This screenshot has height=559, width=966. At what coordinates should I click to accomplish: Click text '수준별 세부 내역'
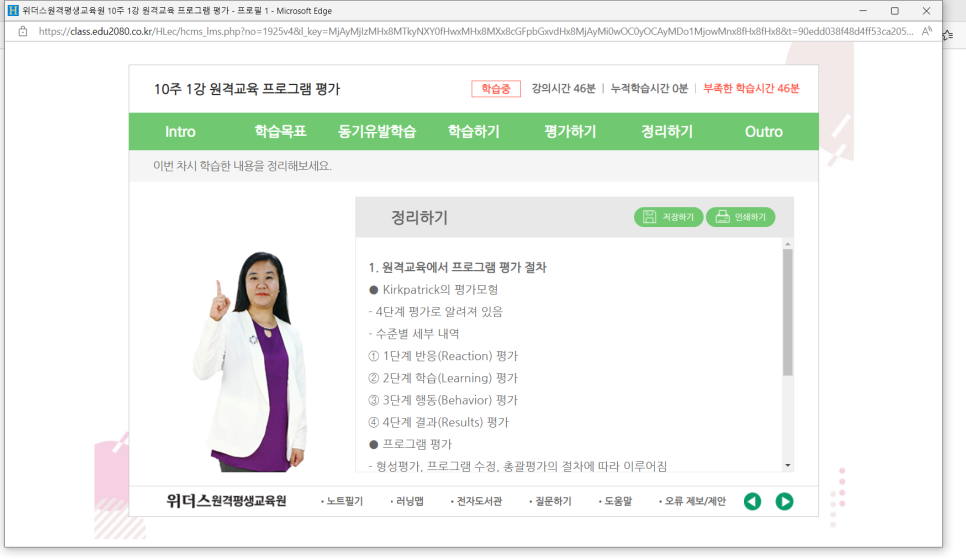point(417,334)
